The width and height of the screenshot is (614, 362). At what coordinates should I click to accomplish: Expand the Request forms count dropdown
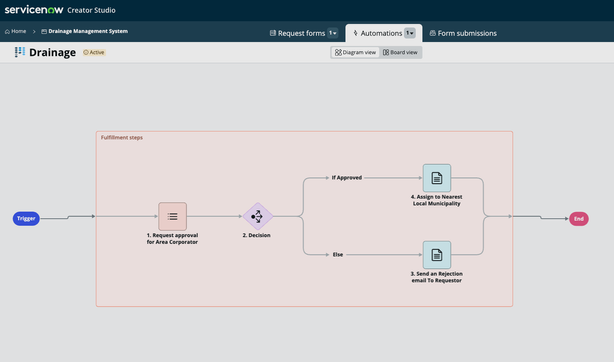coord(333,33)
